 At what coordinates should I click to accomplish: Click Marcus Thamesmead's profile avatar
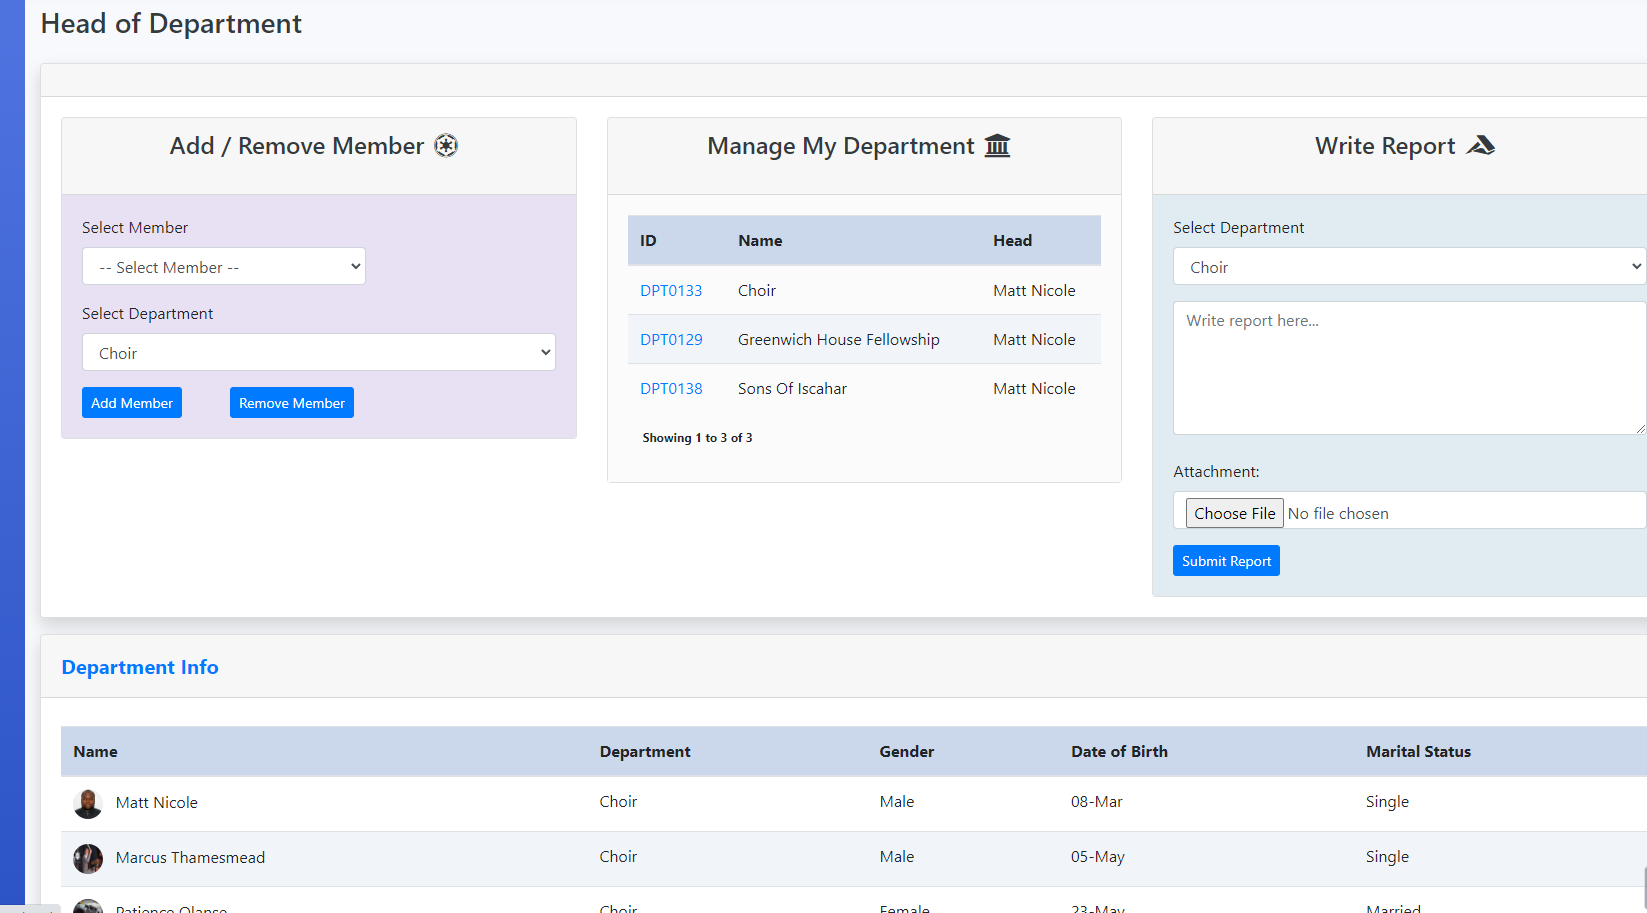point(88,858)
